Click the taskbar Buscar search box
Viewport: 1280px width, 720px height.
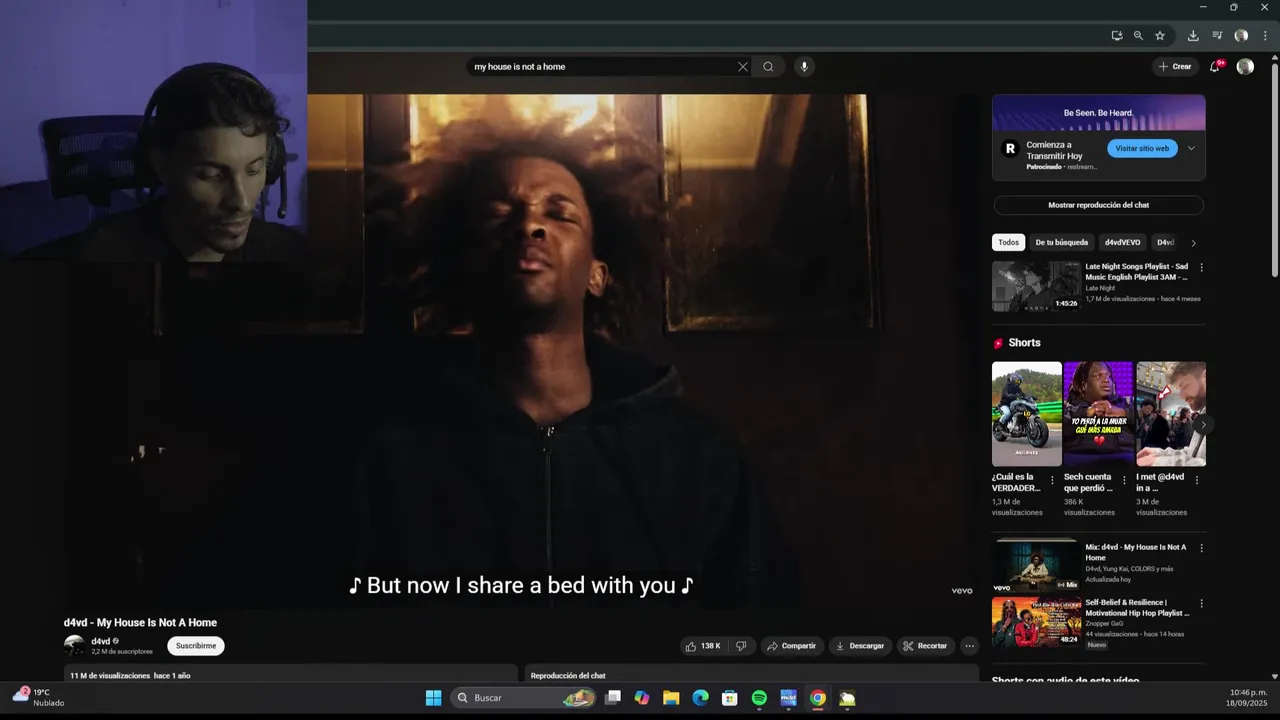click(x=522, y=698)
